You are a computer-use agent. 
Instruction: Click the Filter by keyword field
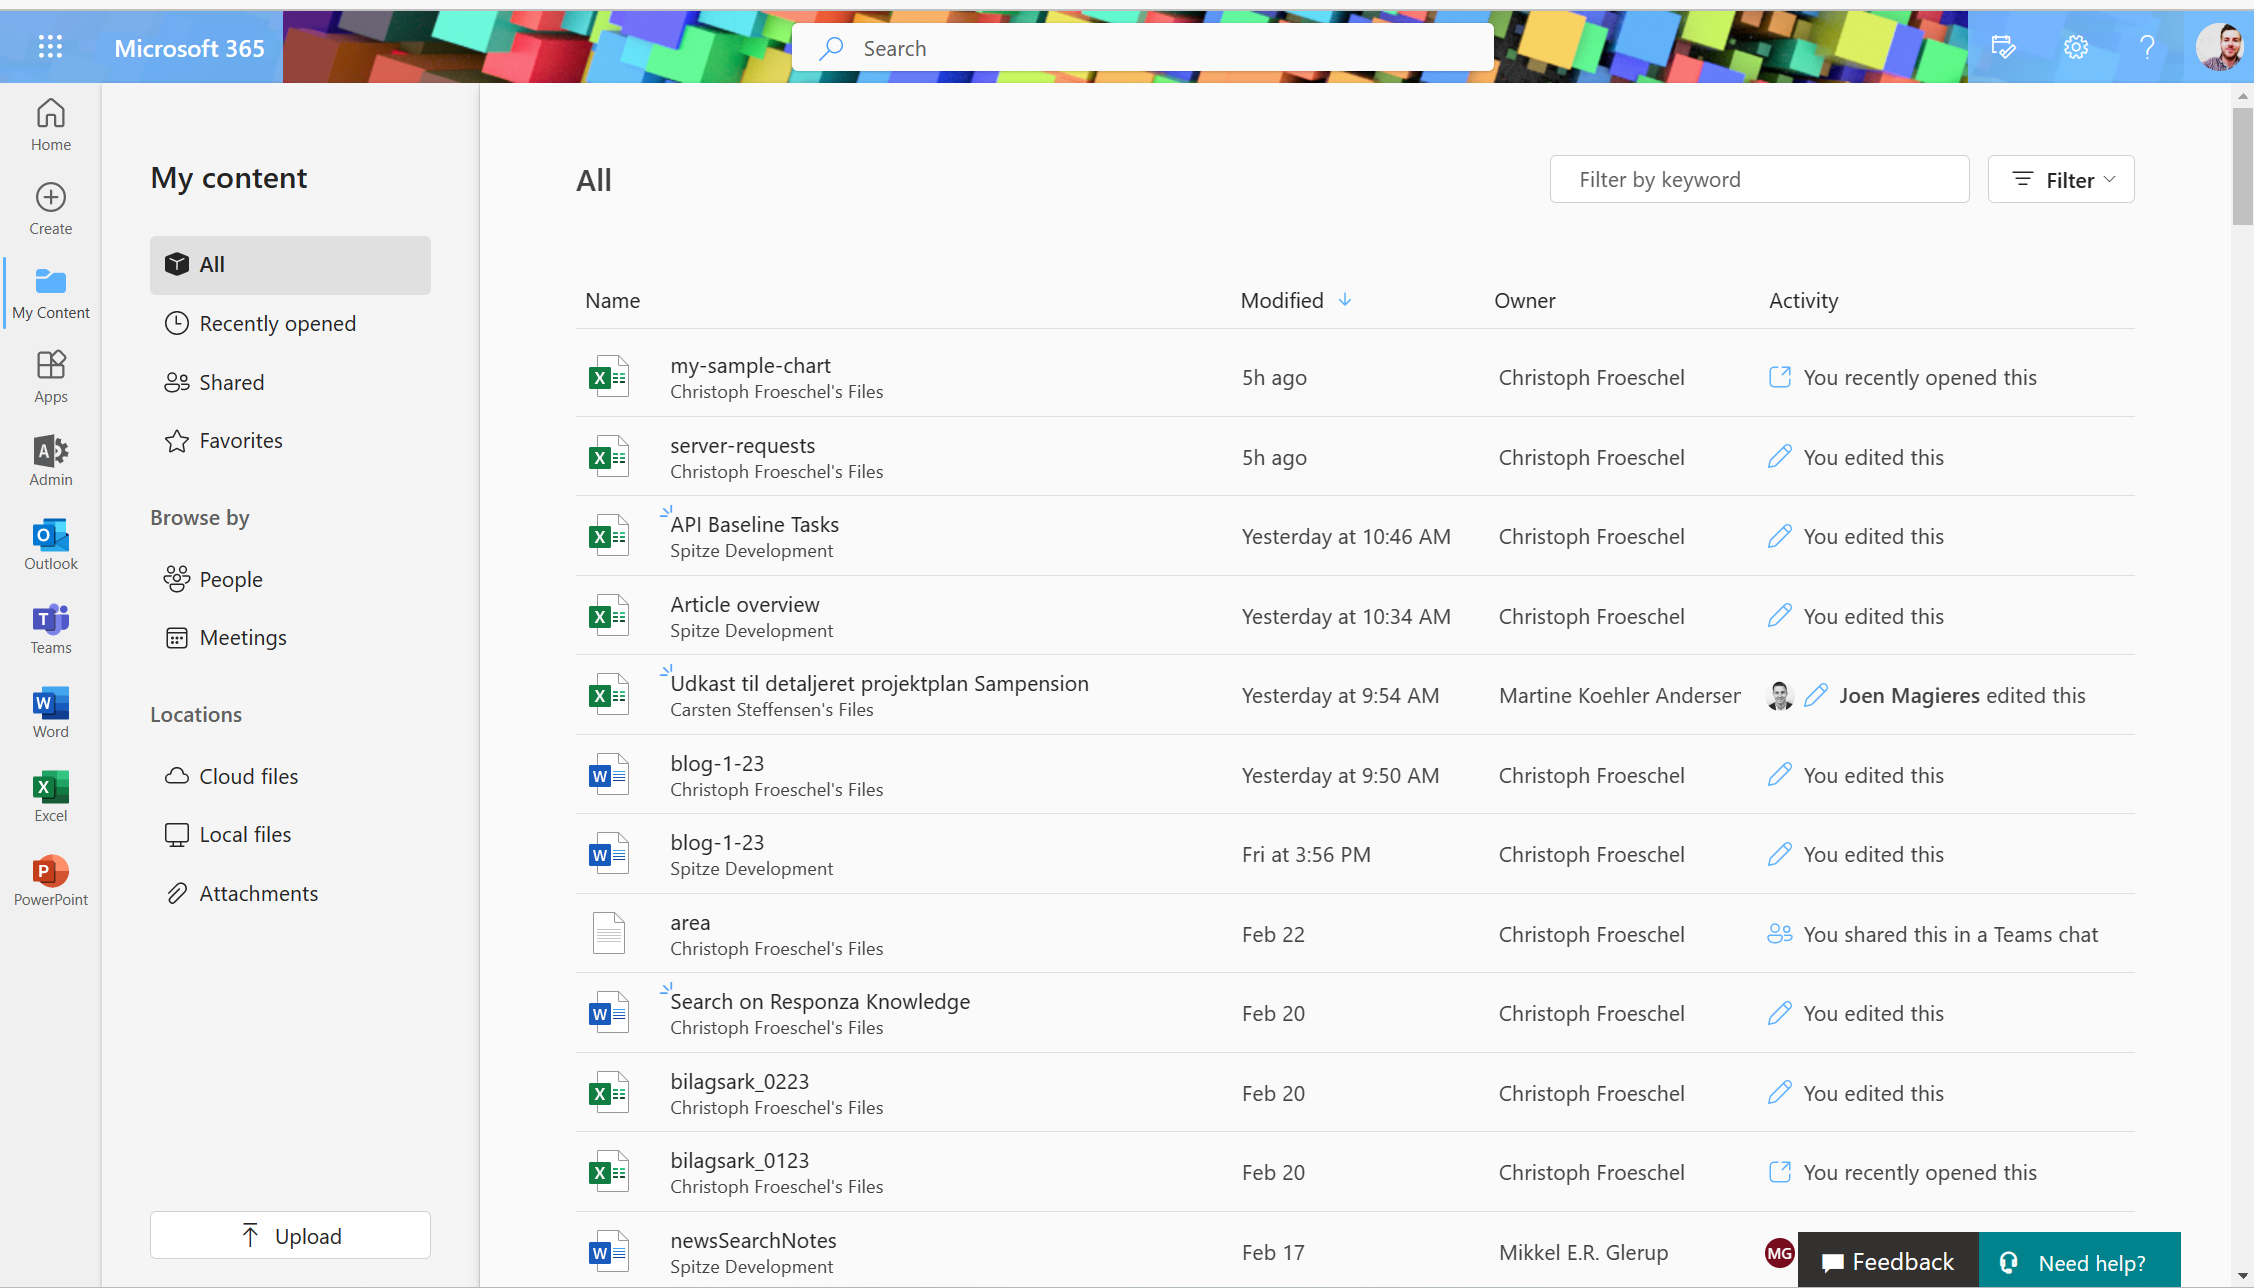tap(1759, 180)
